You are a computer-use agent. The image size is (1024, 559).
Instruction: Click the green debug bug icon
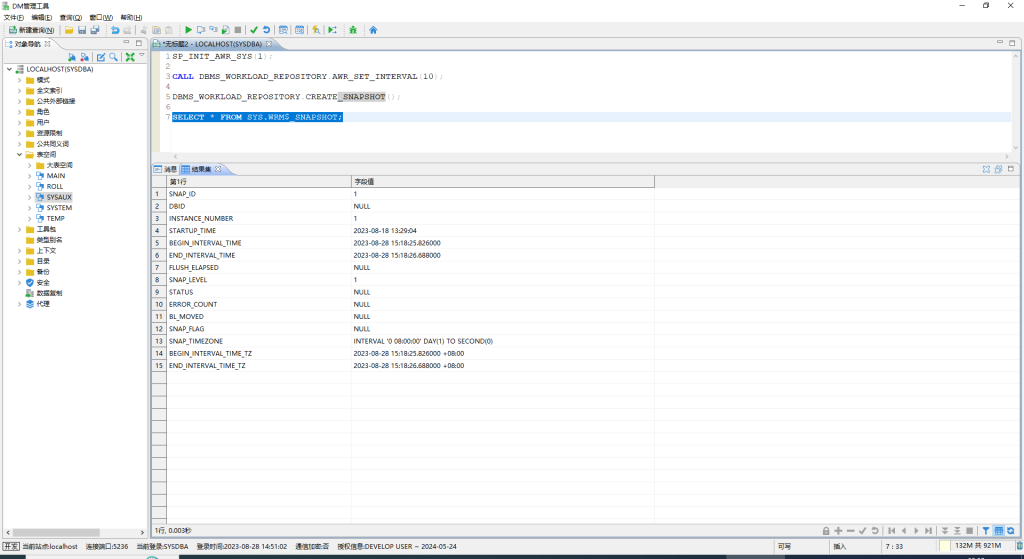click(353, 30)
